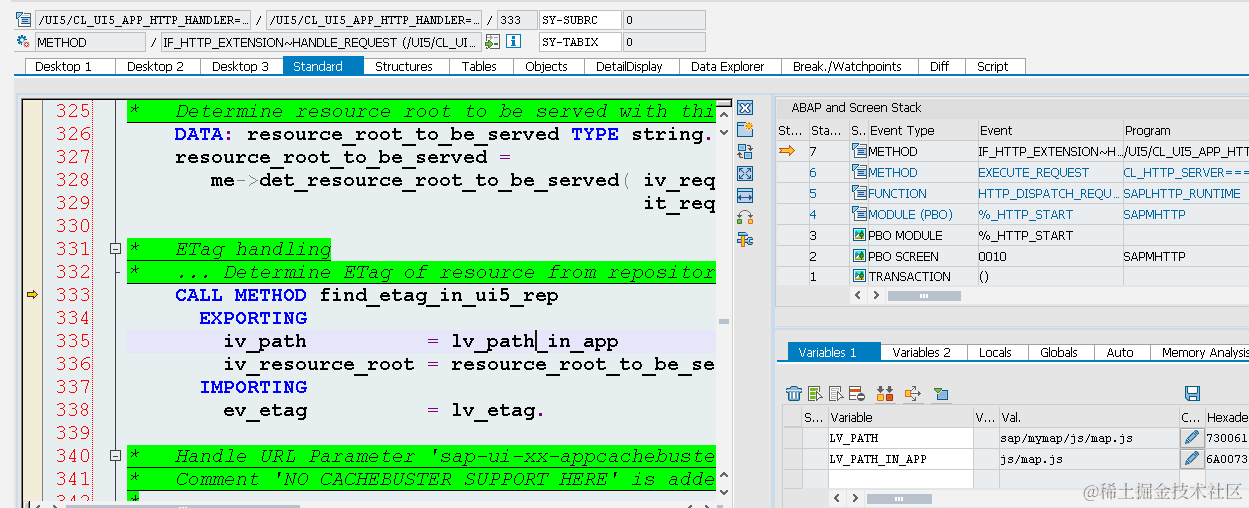Click pencil edit icon for LV_PATH
The height and width of the screenshot is (508, 1249).
click(x=1191, y=438)
